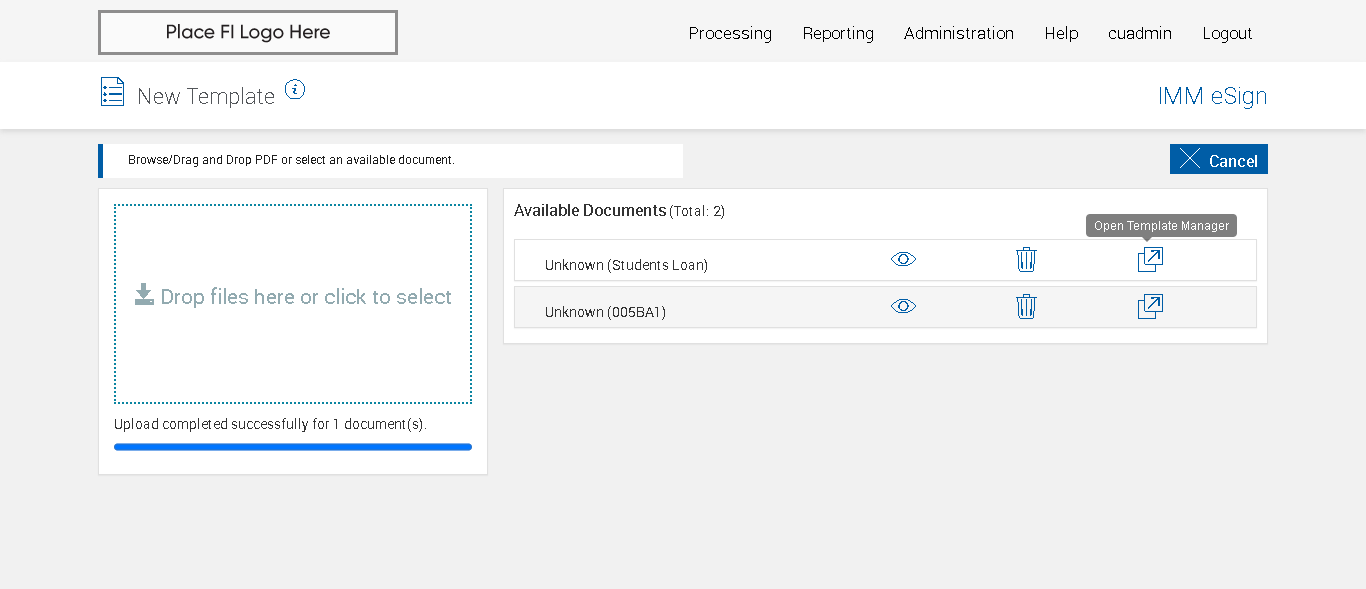Log out using the Logout link

pos(1227,33)
